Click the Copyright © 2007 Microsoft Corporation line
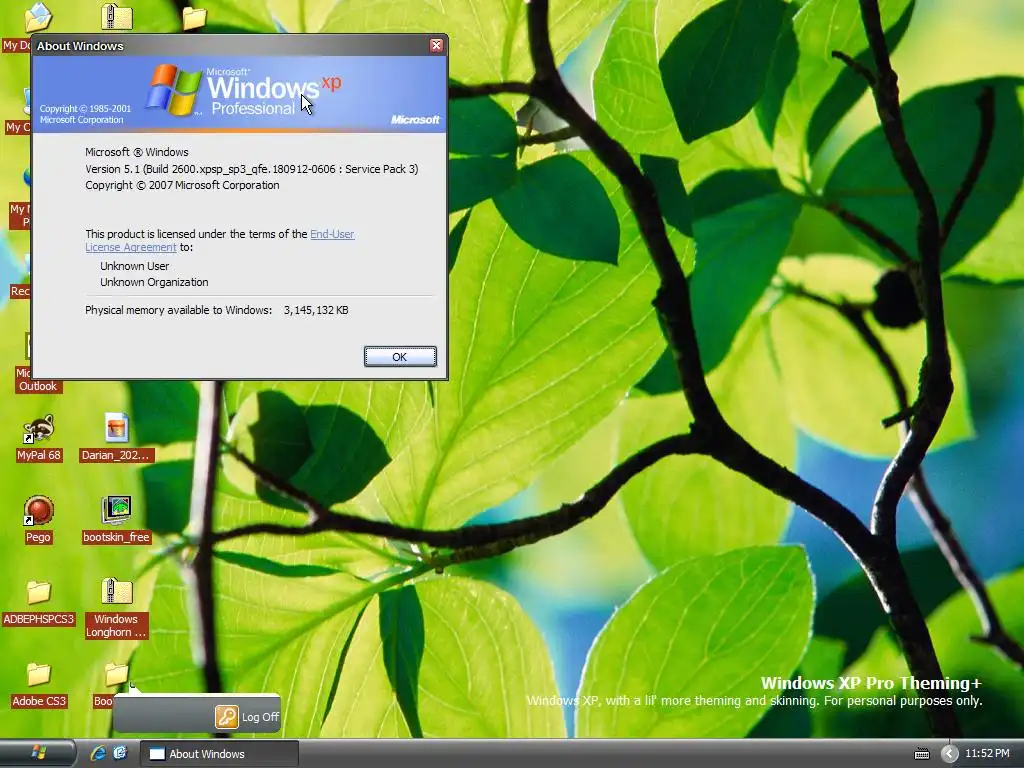 [182, 185]
